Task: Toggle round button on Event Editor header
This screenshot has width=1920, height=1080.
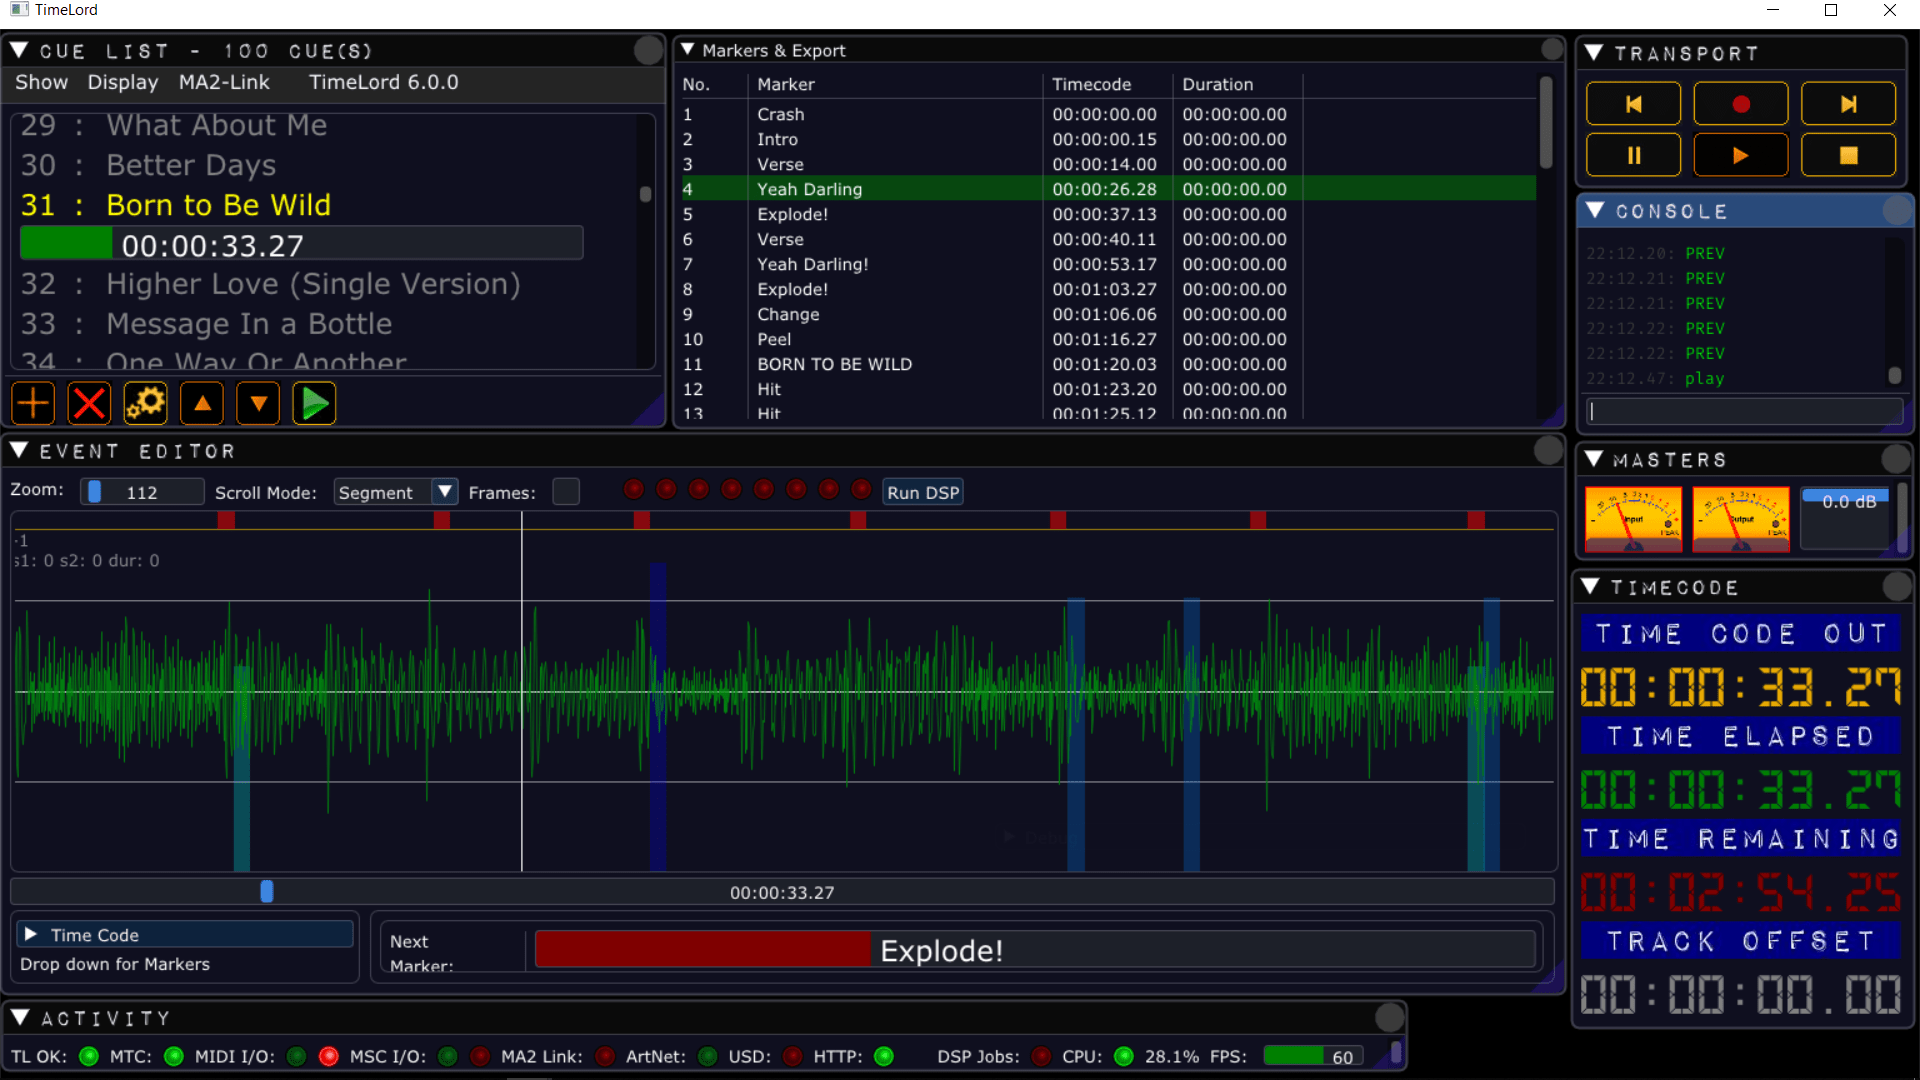Action: pyautogui.click(x=1548, y=451)
